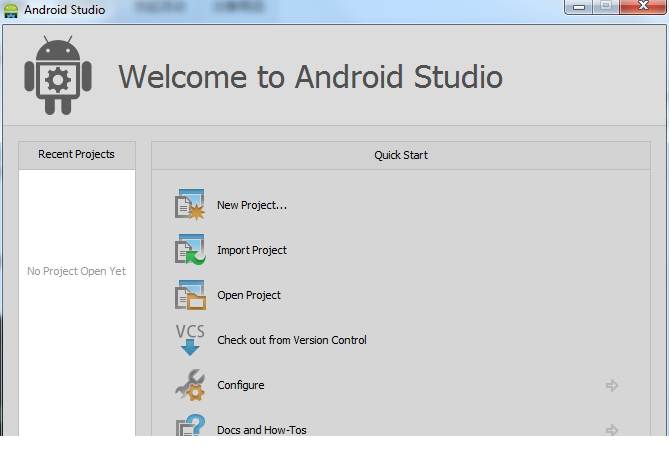
Task: Click the No Project Open Yet text
Action: tap(77, 271)
